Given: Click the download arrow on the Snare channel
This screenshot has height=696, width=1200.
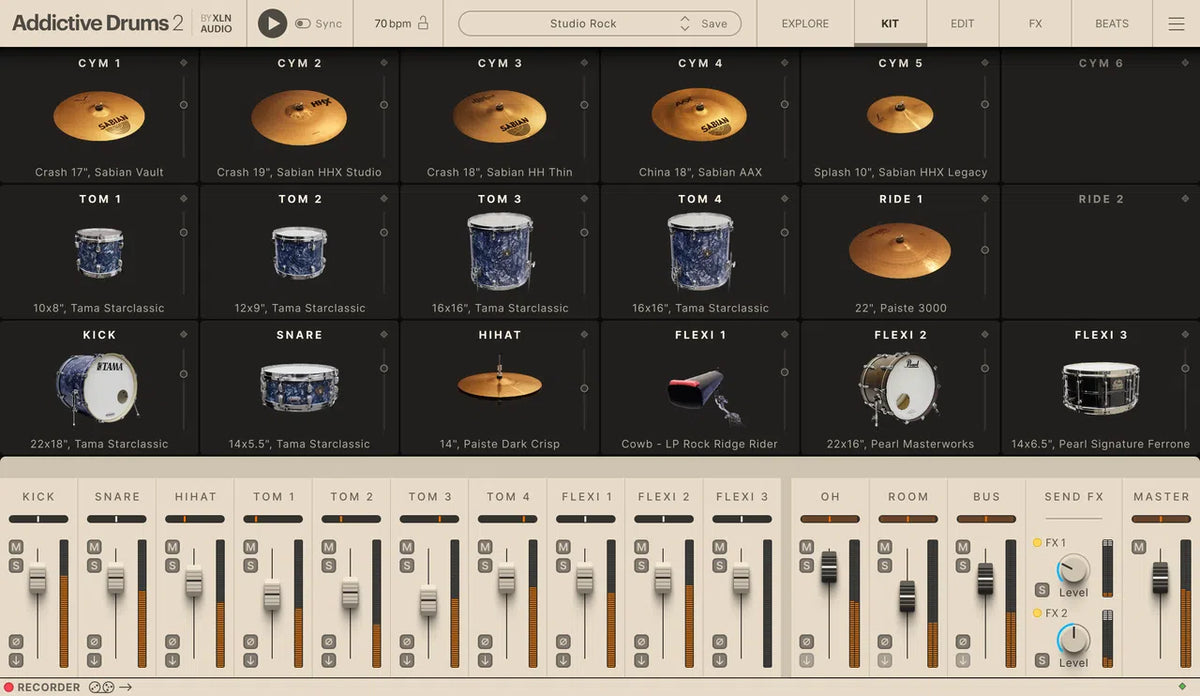Looking at the screenshot, I should point(95,660).
